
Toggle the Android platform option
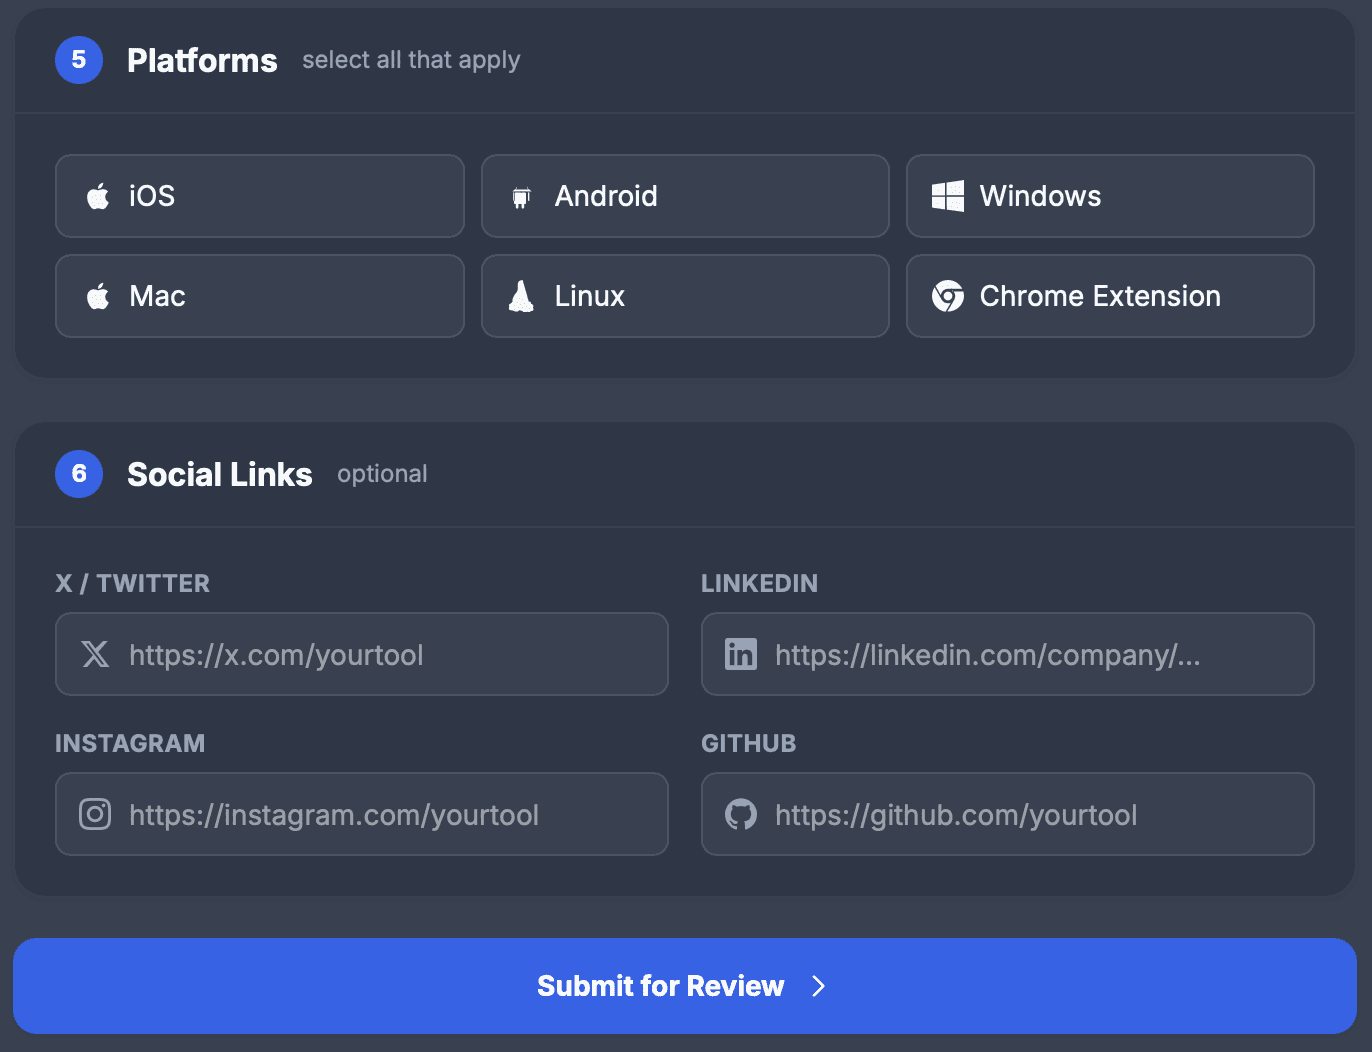point(685,196)
